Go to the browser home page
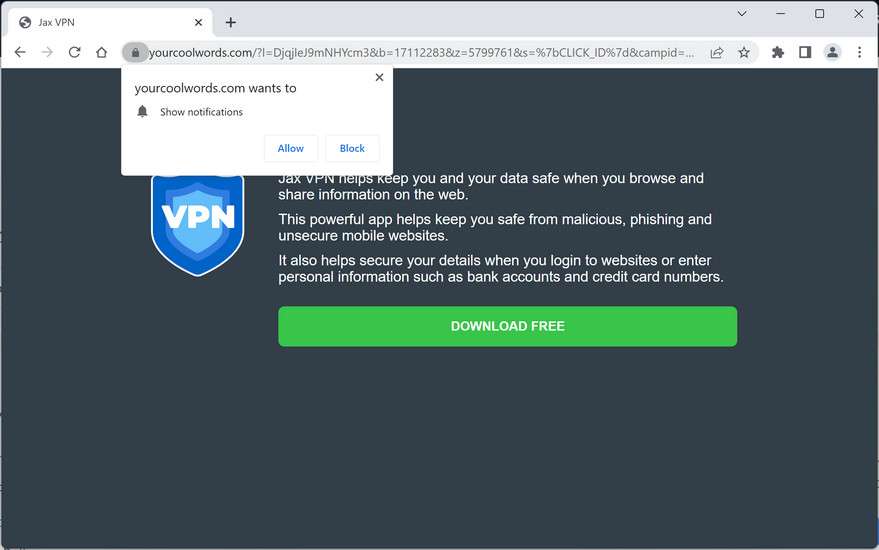The width and height of the screenshot is (879, 550). [x=101, y=53]
